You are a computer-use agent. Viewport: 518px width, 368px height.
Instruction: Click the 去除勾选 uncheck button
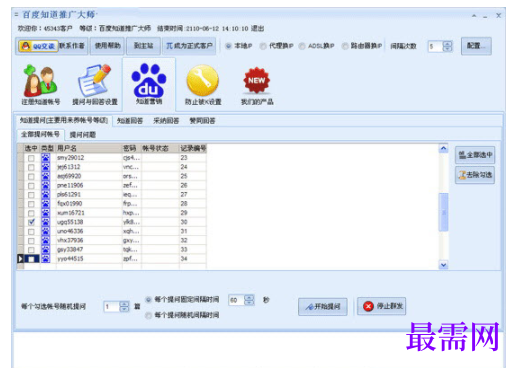[475, 175]
